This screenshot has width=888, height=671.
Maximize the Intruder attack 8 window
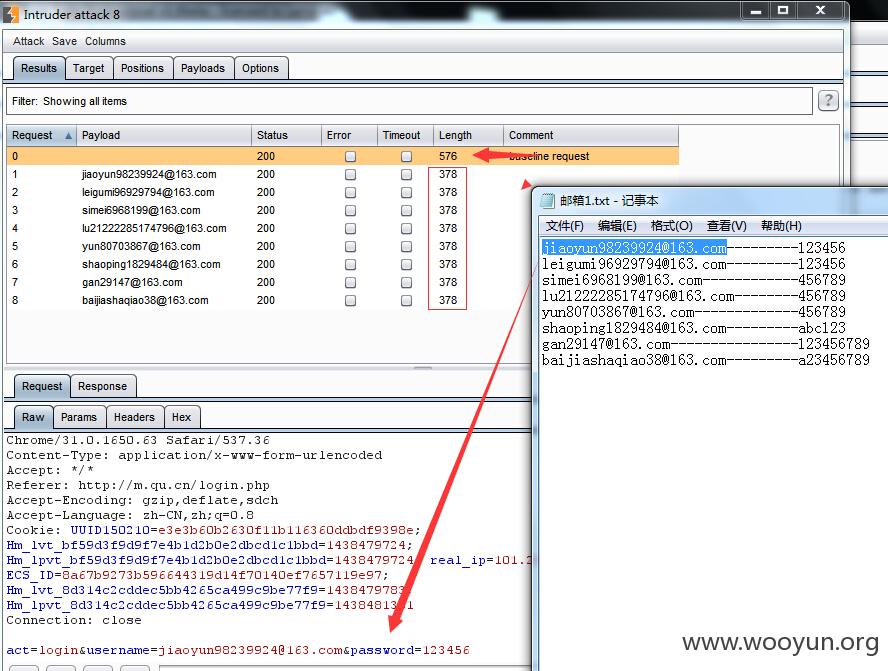[x=783, y=10]
